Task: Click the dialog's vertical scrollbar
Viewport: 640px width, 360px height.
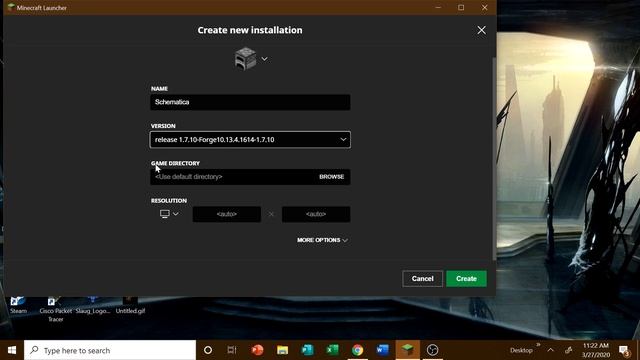Action: coord(494,159)
